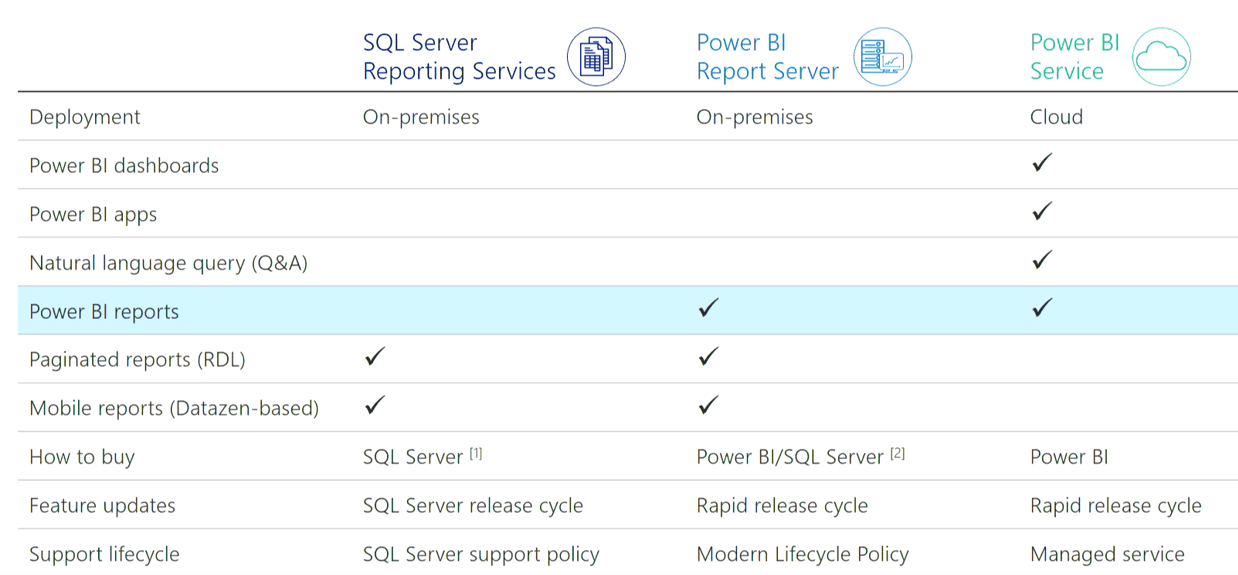Click the Power BI Service cloud icon
The image size is (1238, 575).
[1161, 56]
